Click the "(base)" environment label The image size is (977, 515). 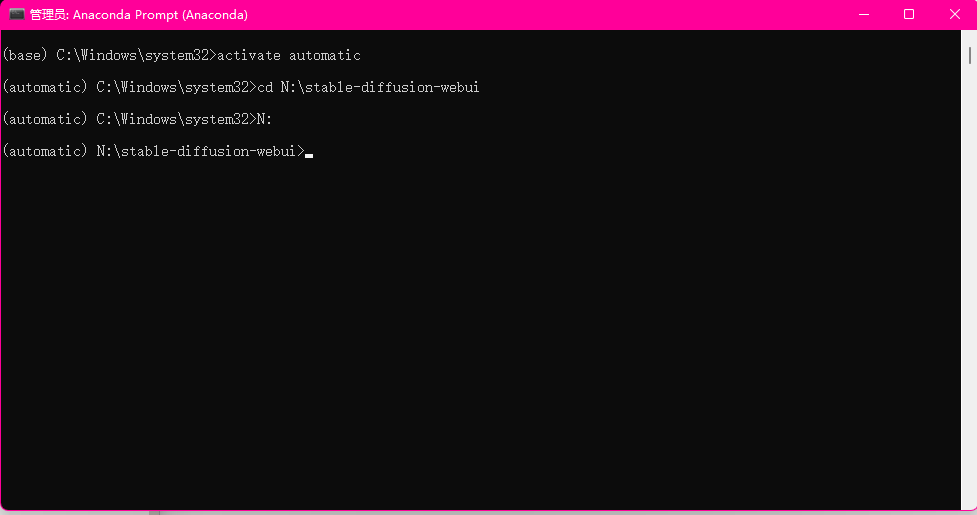click(x=25, y=55)
